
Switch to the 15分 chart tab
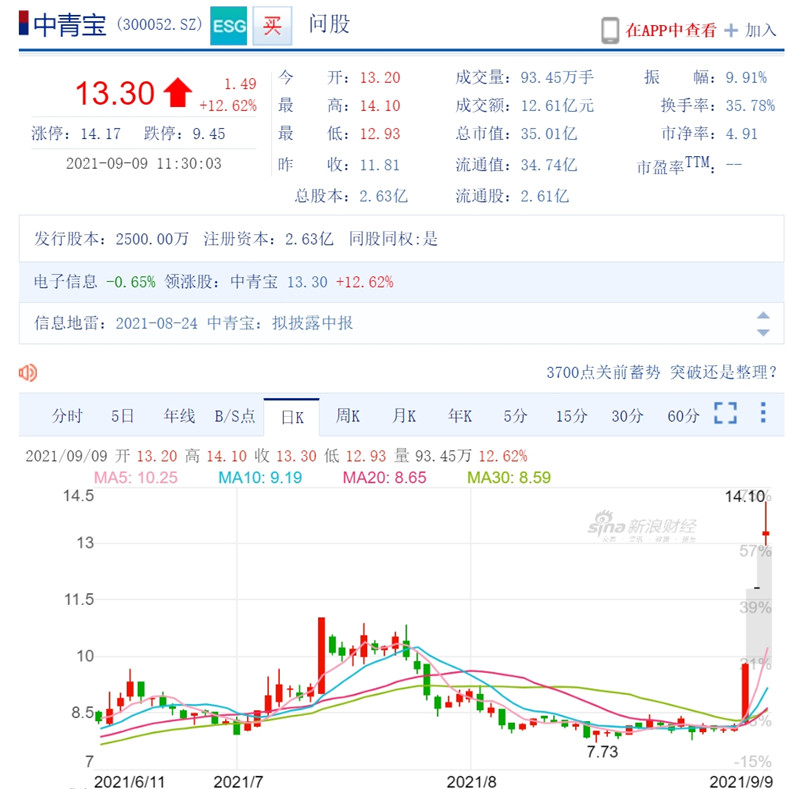click(x=571, y=416)
